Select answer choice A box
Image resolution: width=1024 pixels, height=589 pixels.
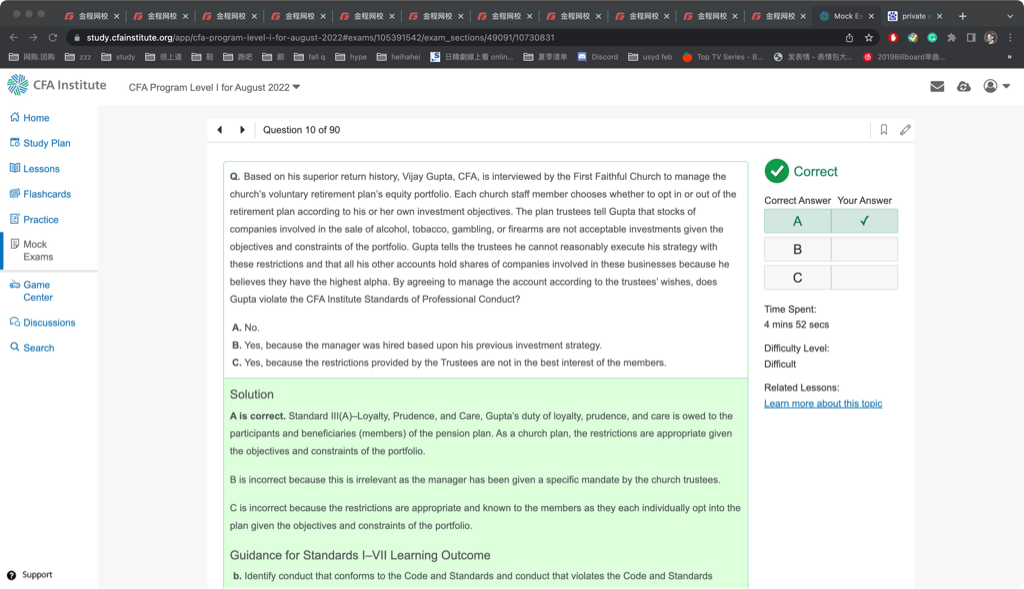tap(797, 221)
